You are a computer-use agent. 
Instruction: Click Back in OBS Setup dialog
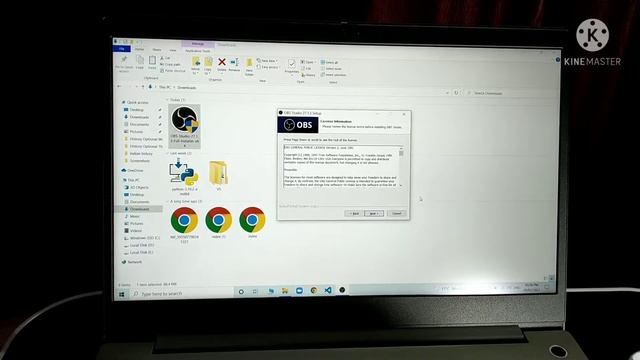pos(354,213)
